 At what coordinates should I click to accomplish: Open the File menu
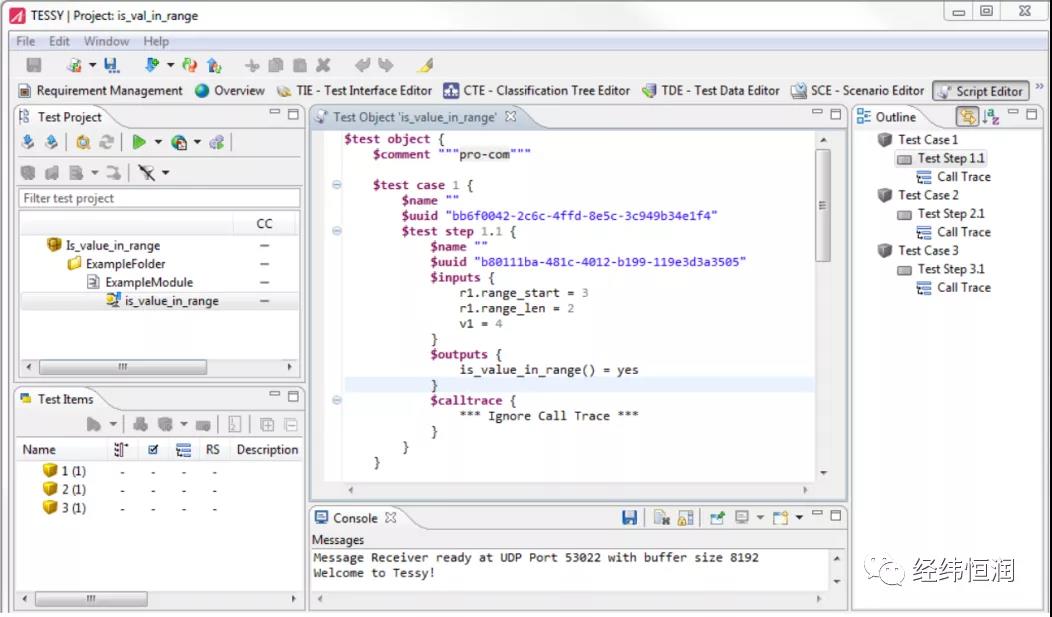[x=25, y=42]
